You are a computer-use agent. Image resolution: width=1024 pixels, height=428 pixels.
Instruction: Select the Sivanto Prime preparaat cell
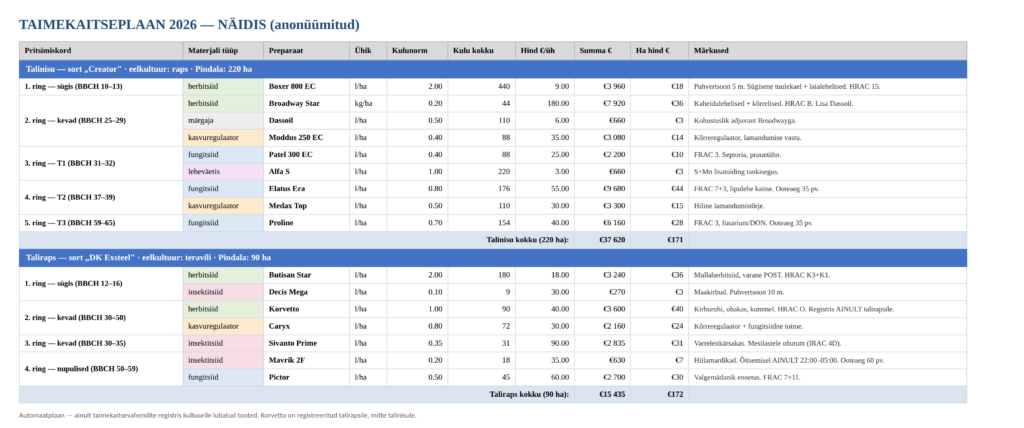click(306, 343)
